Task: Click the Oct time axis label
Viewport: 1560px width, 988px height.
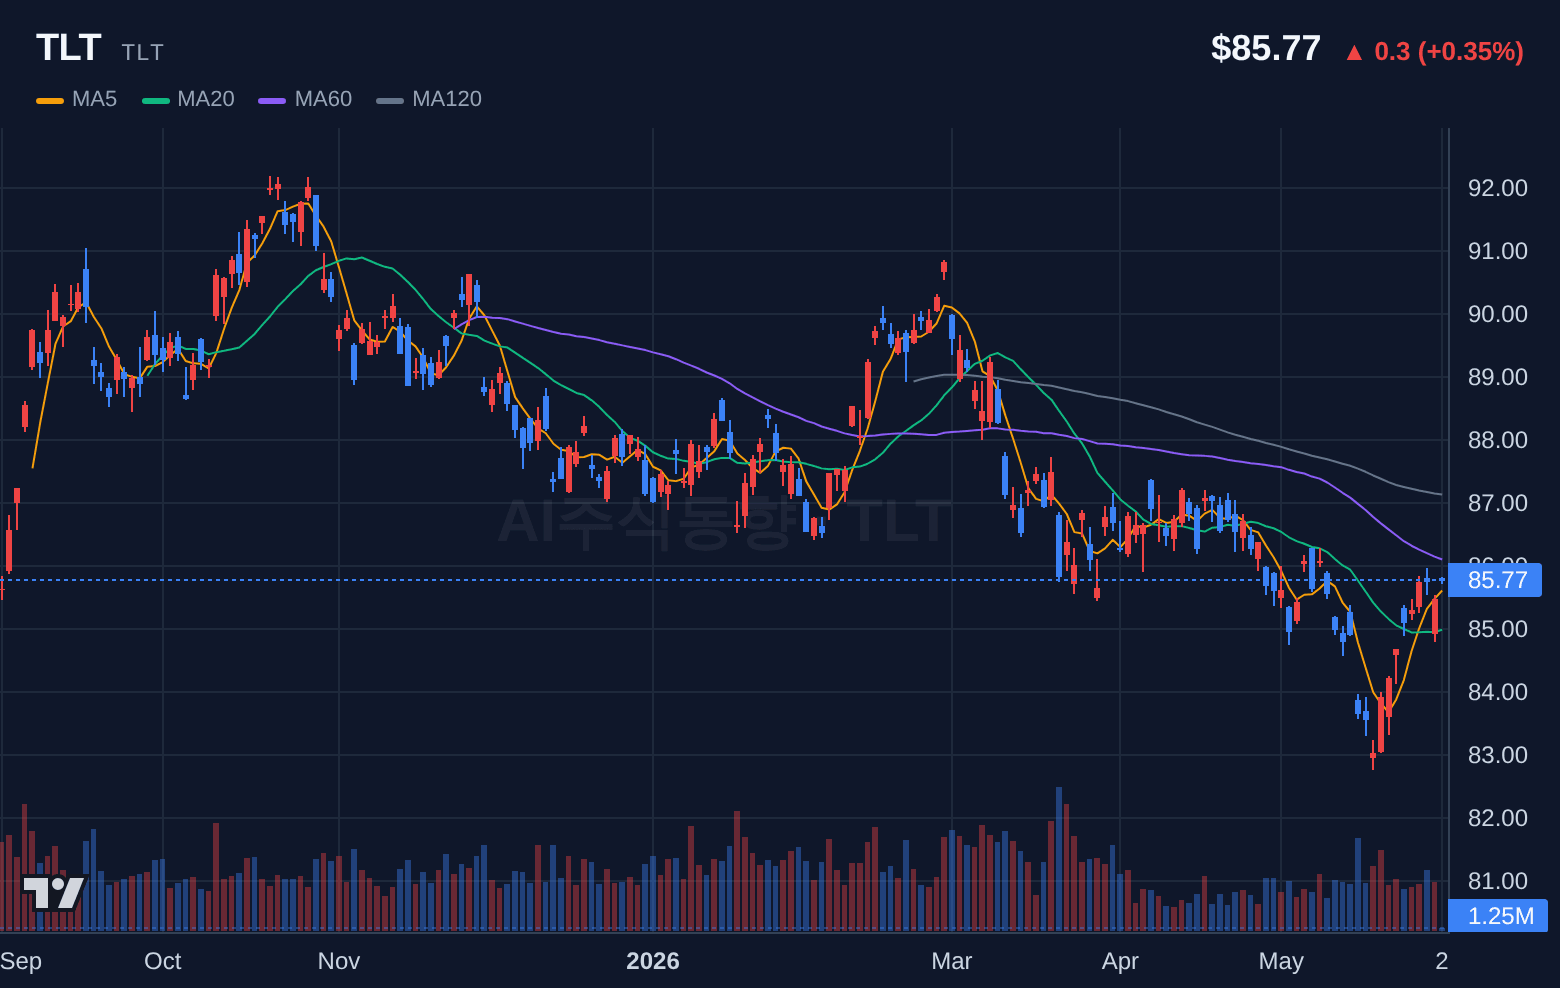Action: tap(163, 961)
